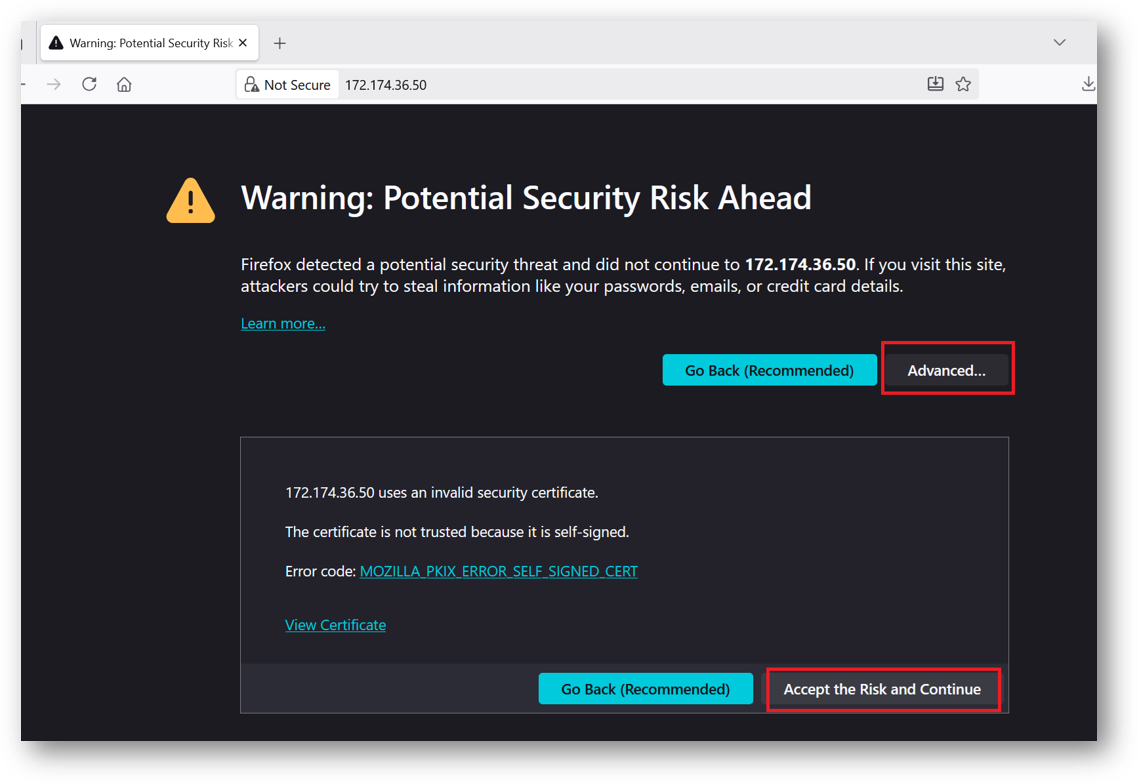Click the yellow warning triangle icon
The height and width of the screenshot is (783, 1139).
pos(190,200)
